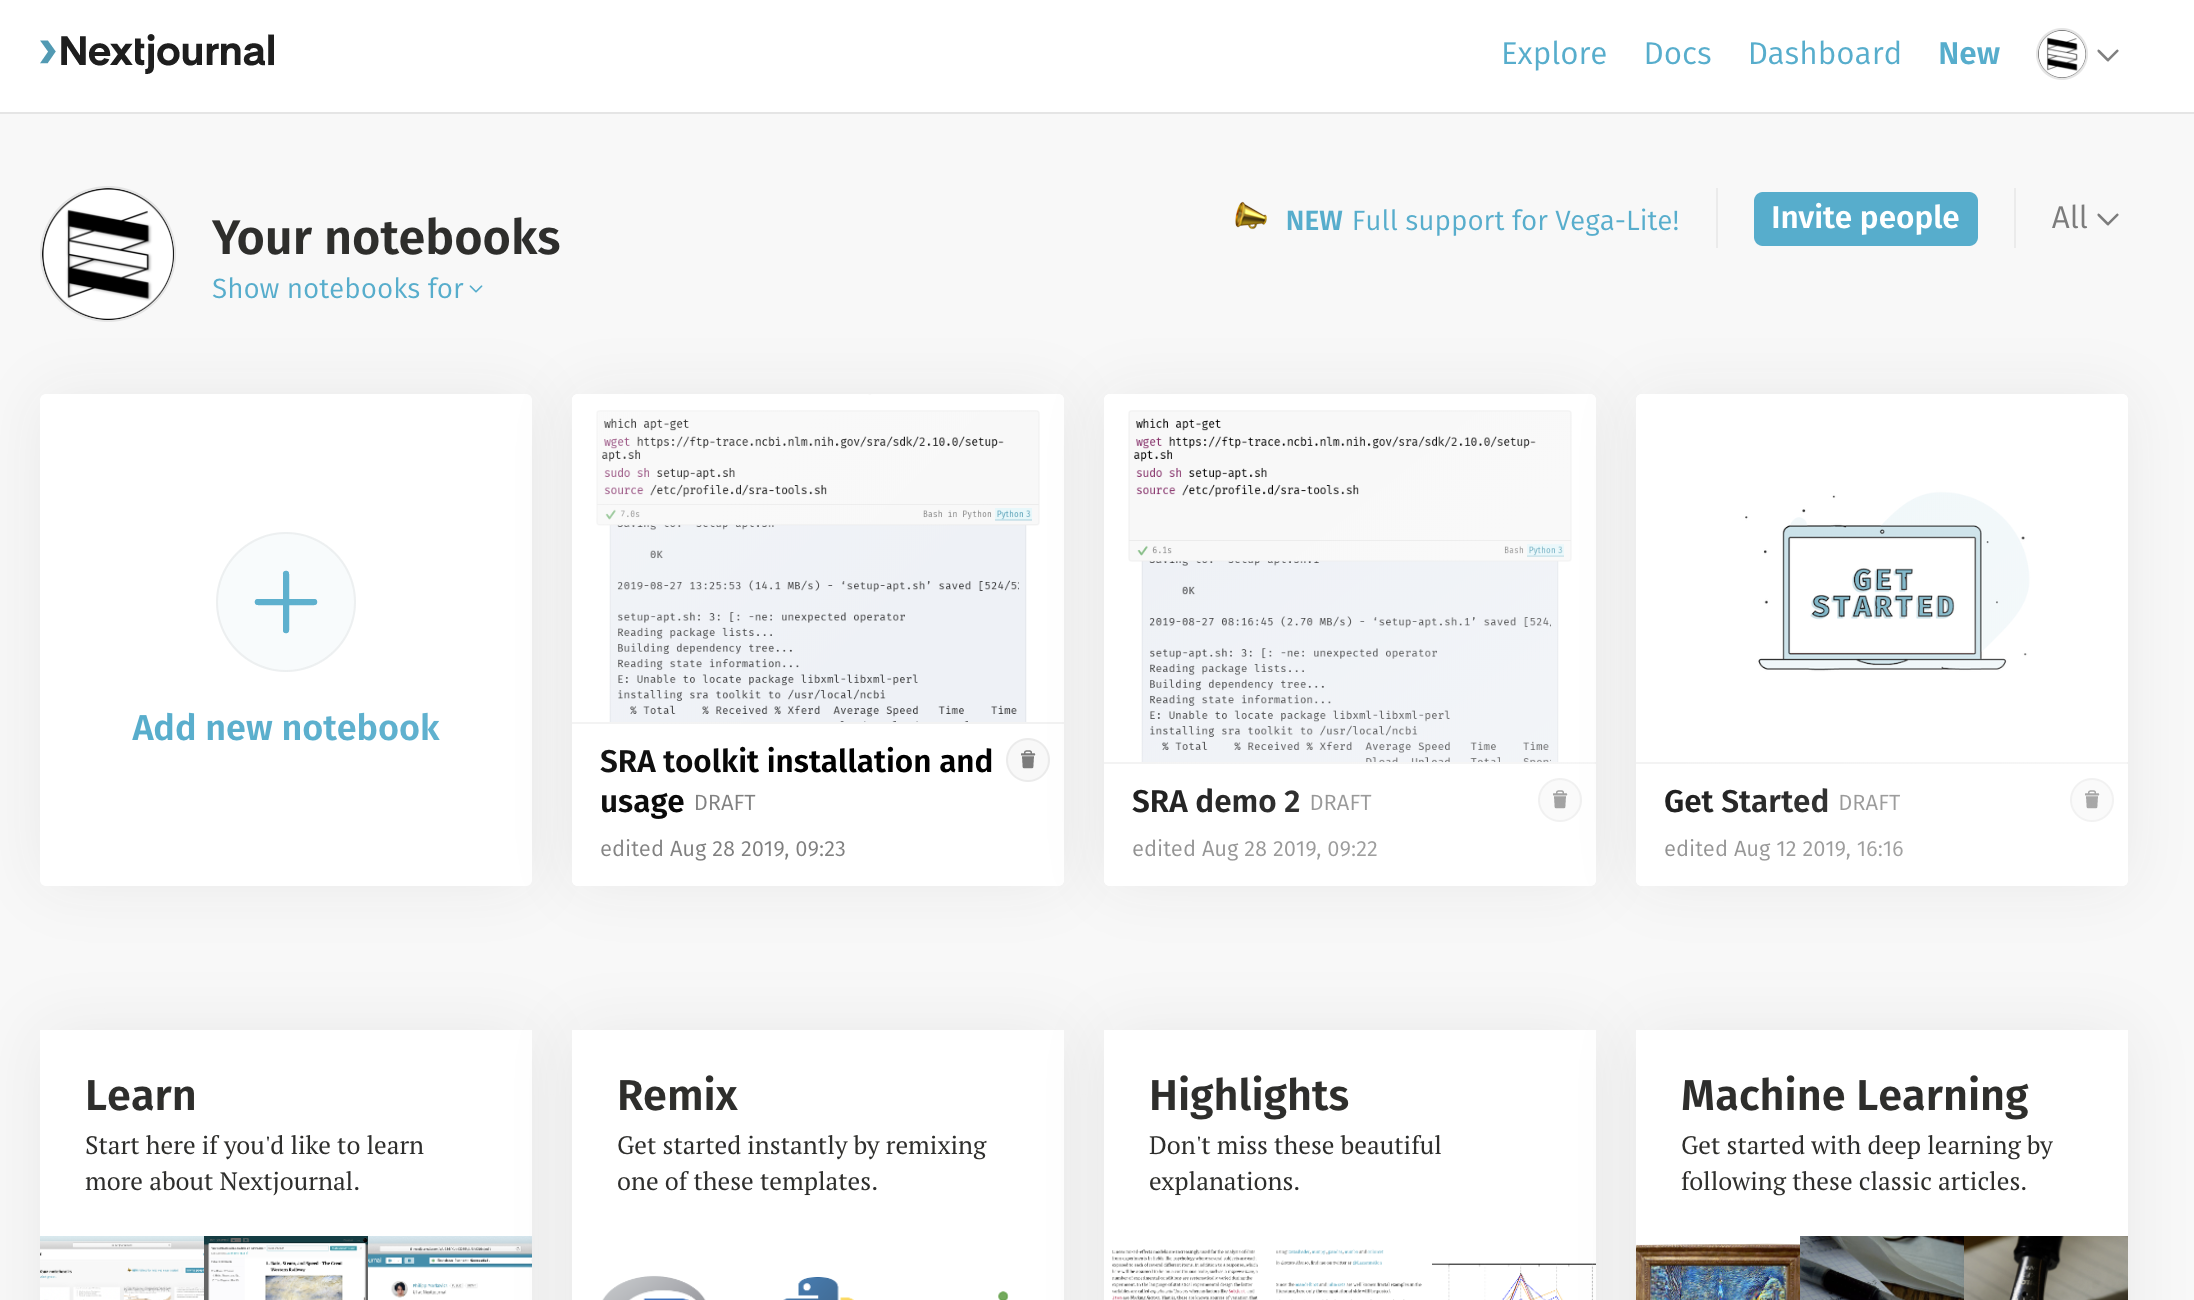
Task: Click the Invite people button
Action: tap(1865, 218)
